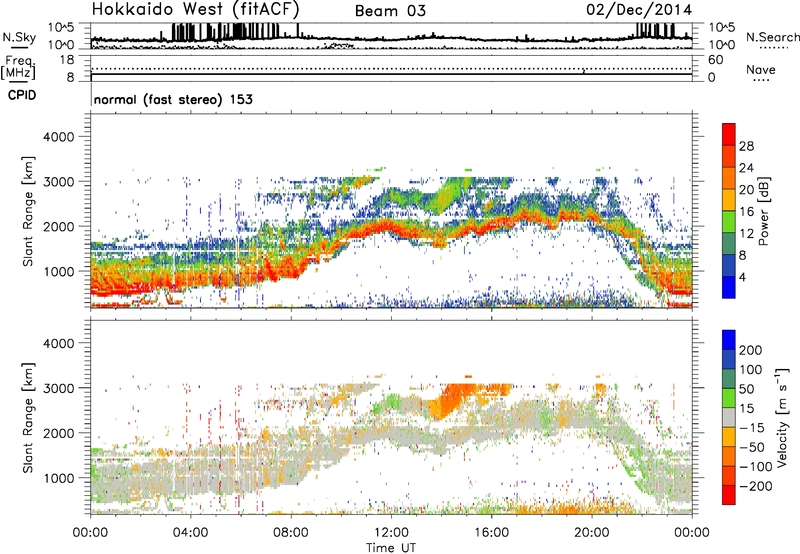Select the 'CPID' row label
The height and width of the screenshot is (554, 800).
point(22,95)
